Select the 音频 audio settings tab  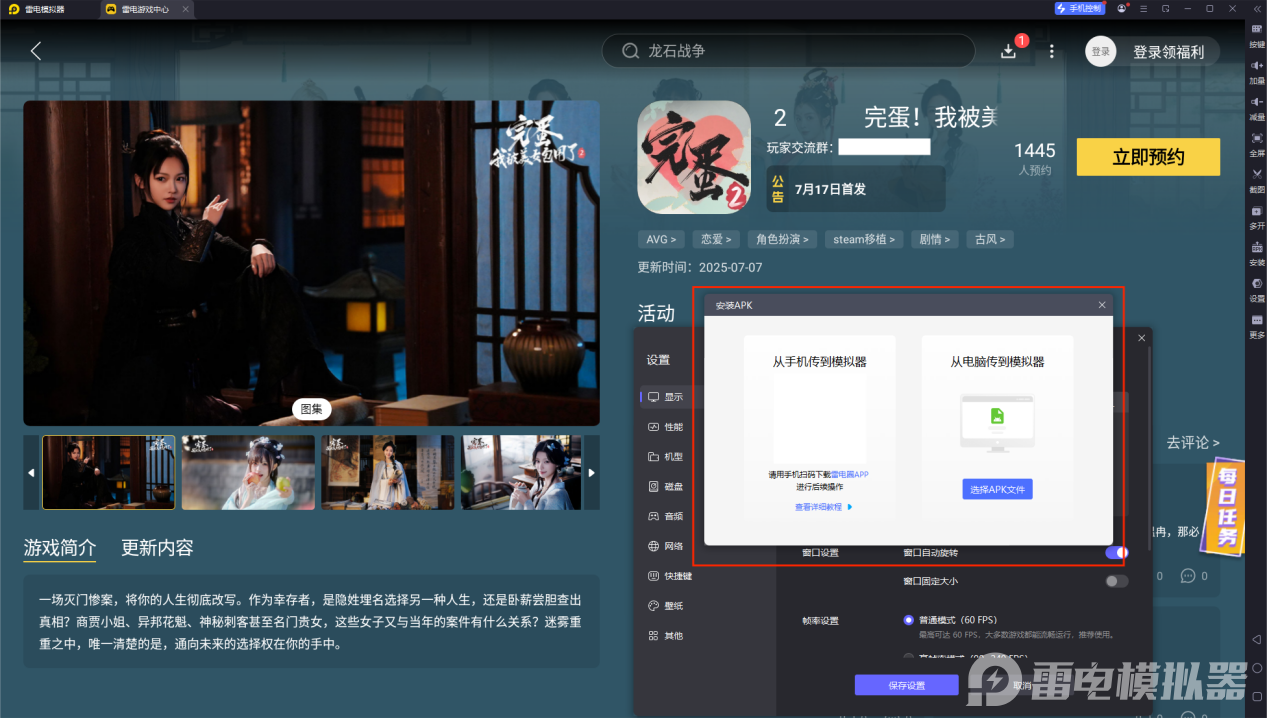coord(666,517)
